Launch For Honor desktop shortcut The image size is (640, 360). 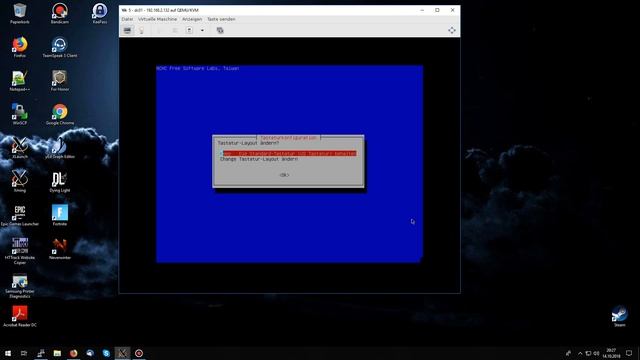60,80
